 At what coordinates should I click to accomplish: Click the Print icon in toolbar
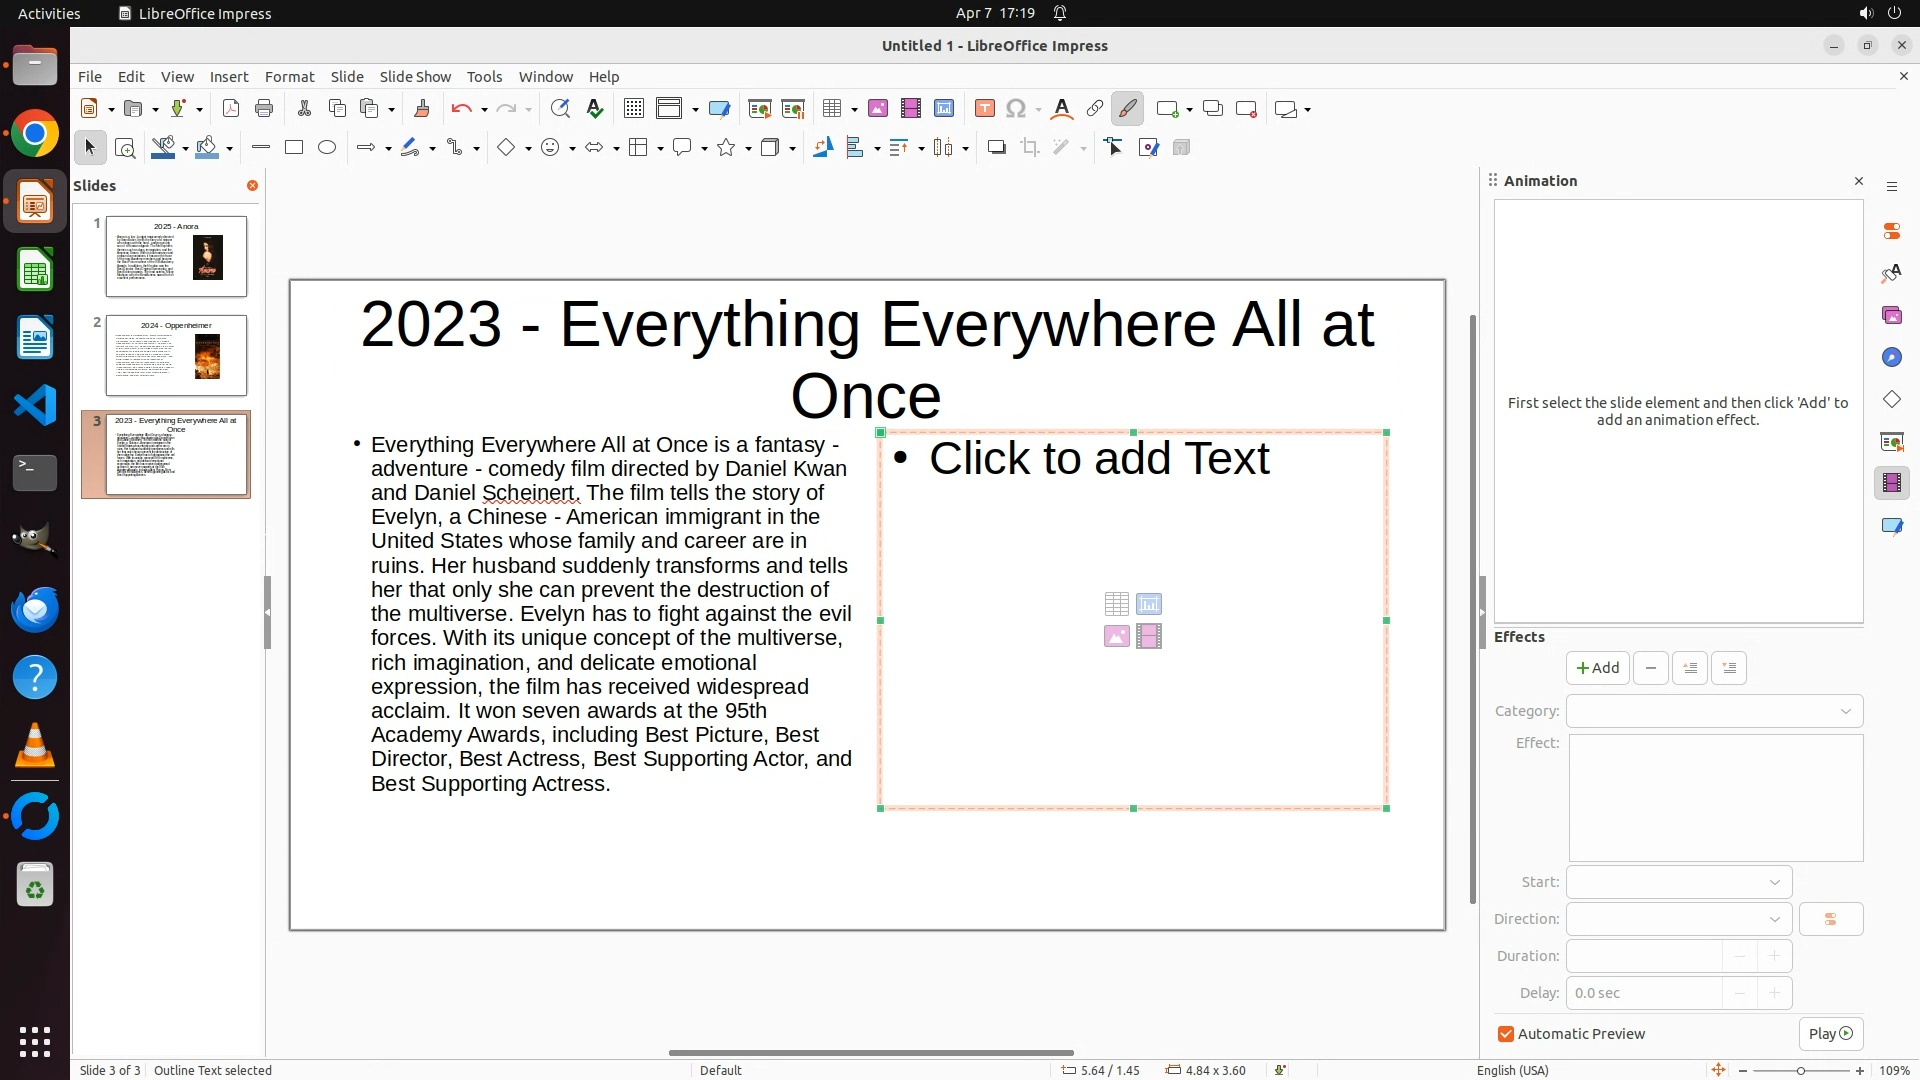[264, 109]
